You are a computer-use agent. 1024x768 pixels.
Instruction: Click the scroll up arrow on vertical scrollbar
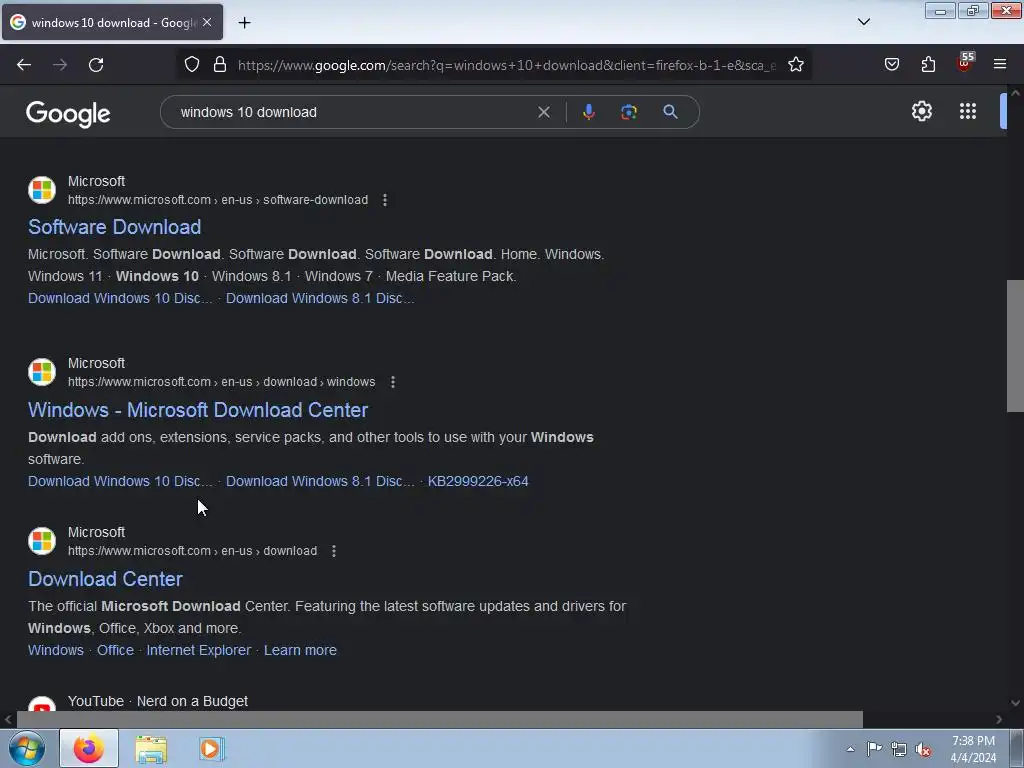coord(1015,93)
